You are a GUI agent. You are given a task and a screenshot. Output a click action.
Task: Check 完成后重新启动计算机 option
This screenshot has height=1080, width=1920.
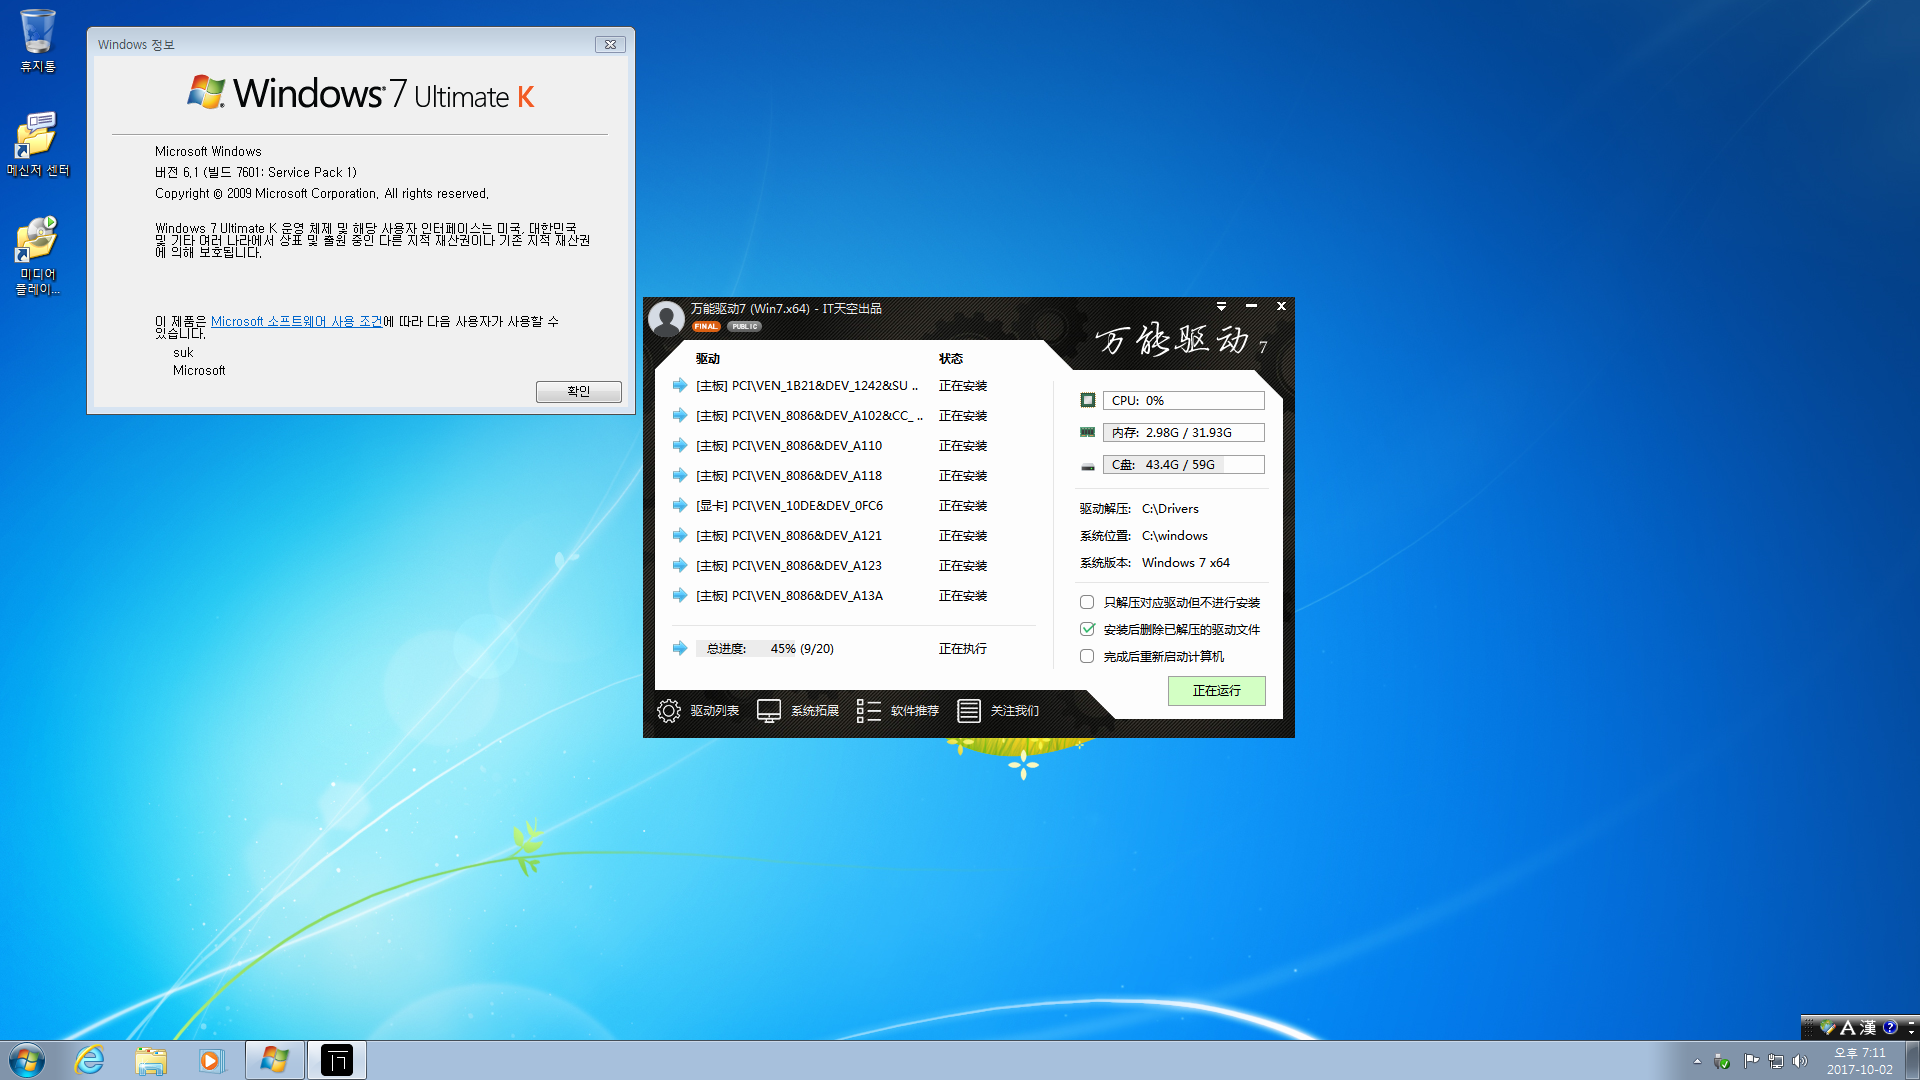(x=1087, y=656)
